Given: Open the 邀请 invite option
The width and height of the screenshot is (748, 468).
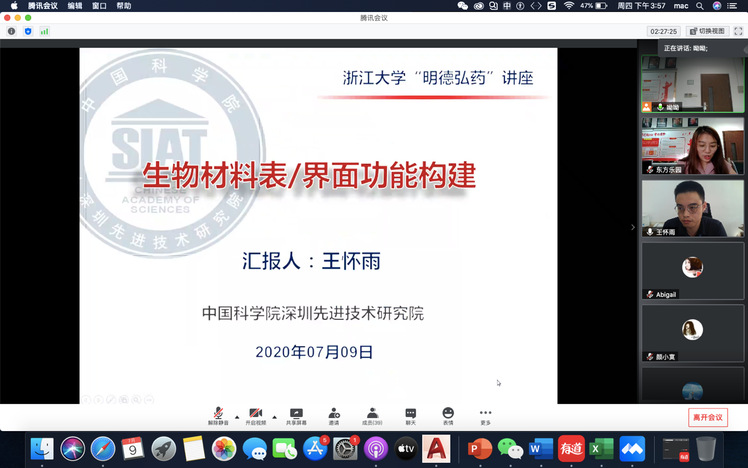Looking at the screenshot, I should tap(334, 416).
